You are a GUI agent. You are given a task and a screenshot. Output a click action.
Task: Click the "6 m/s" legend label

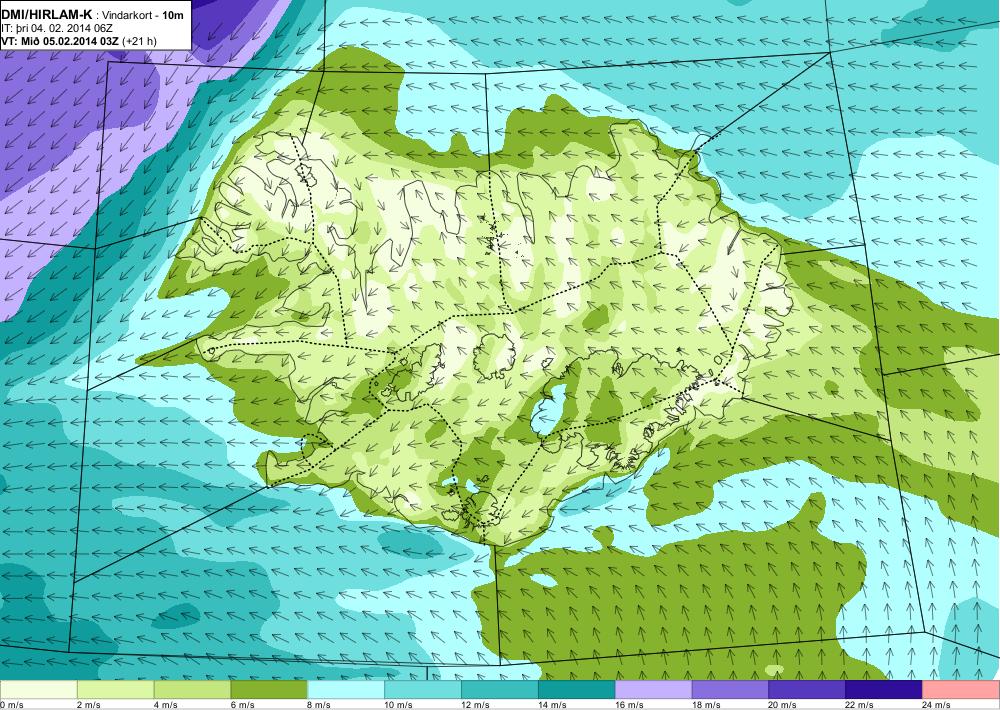point(242,705)
